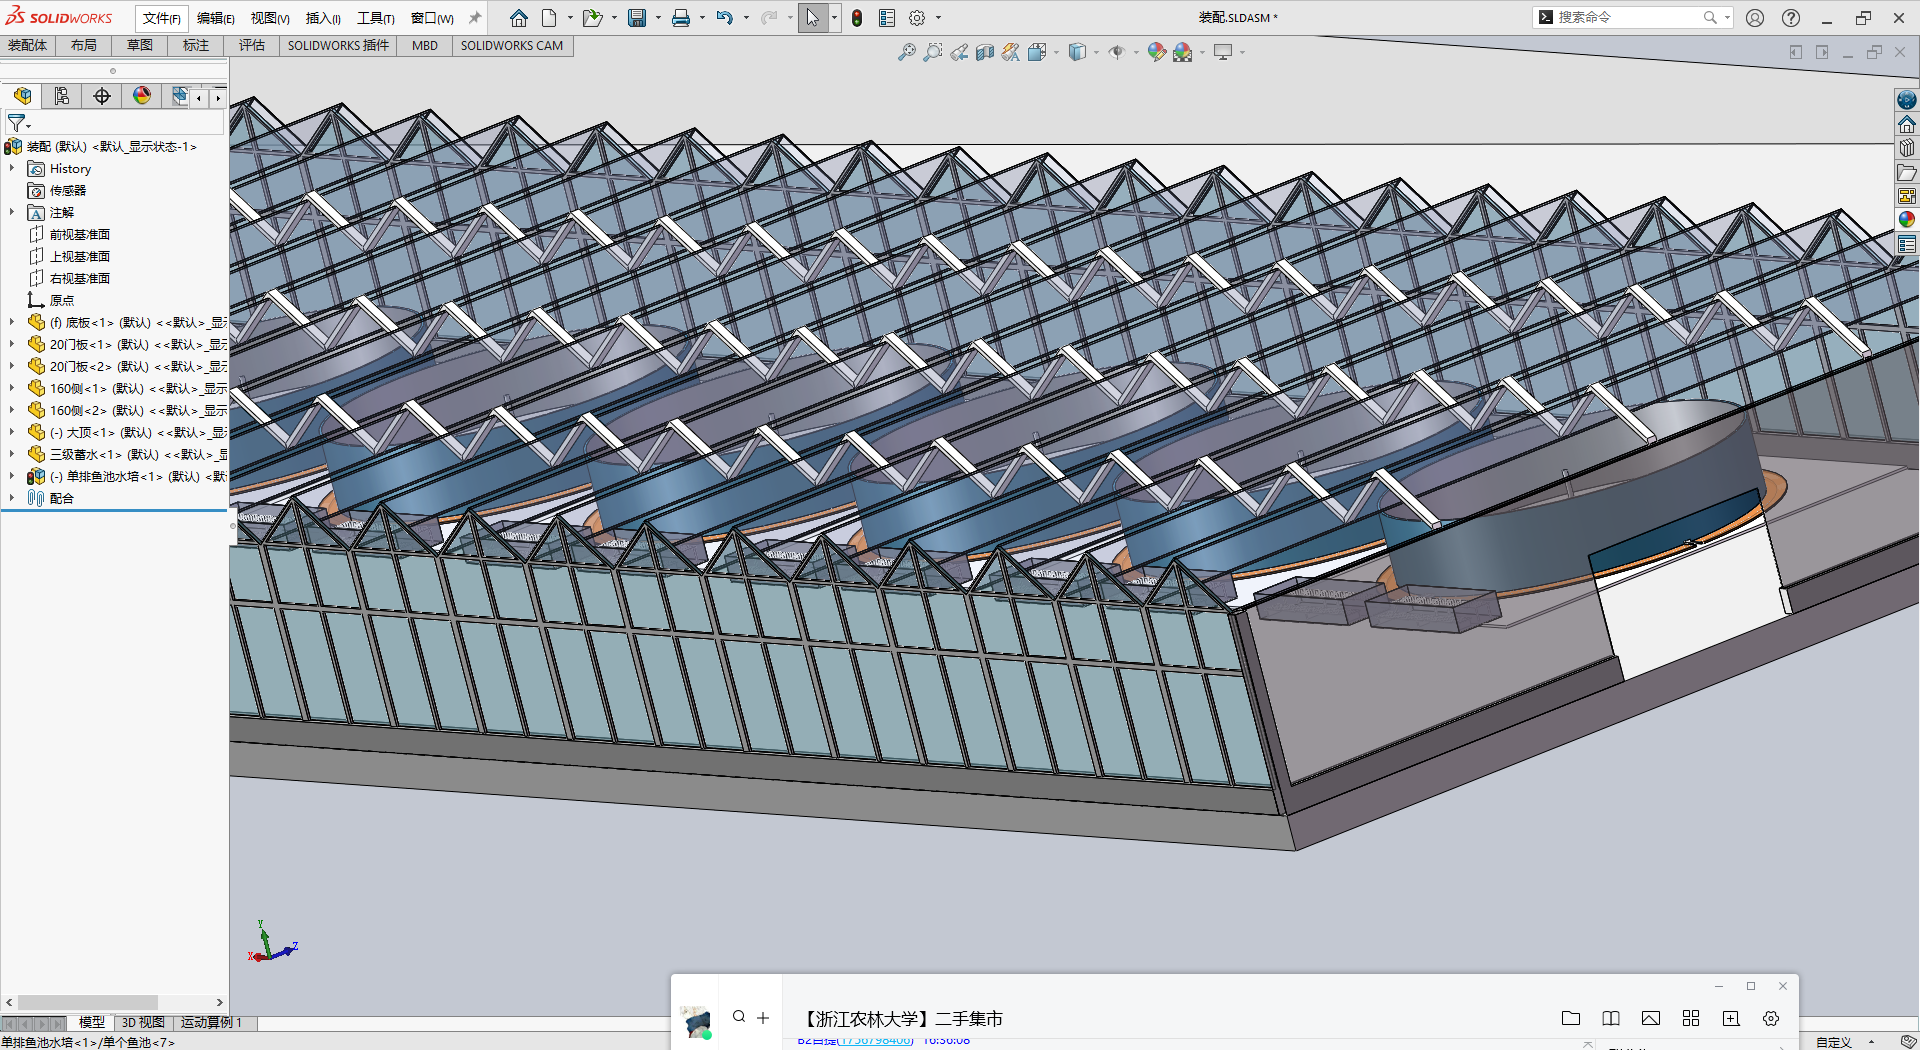Open the View Orientation cube
Screen dimensions: 1920x1050
click(1037, 52)
